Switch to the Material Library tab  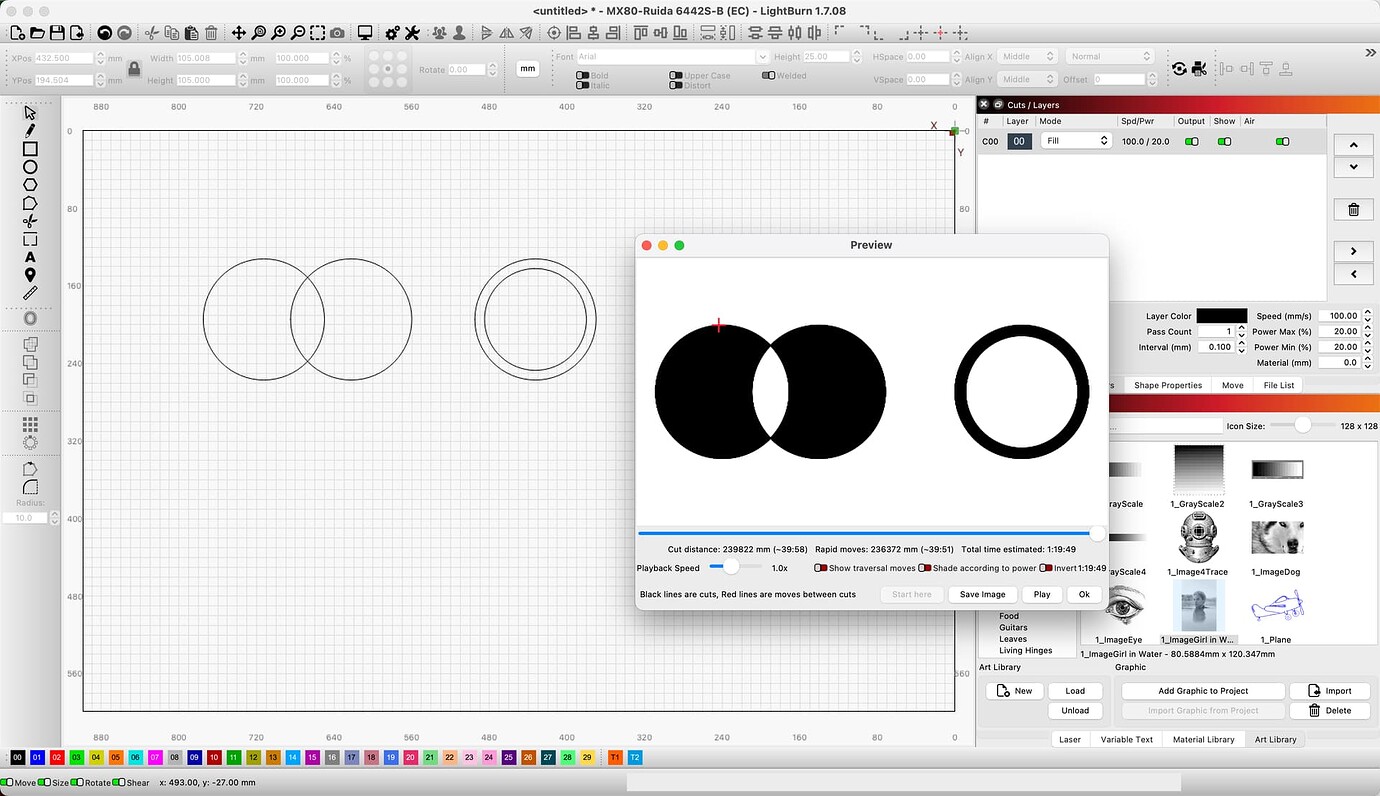point(1204,739)
